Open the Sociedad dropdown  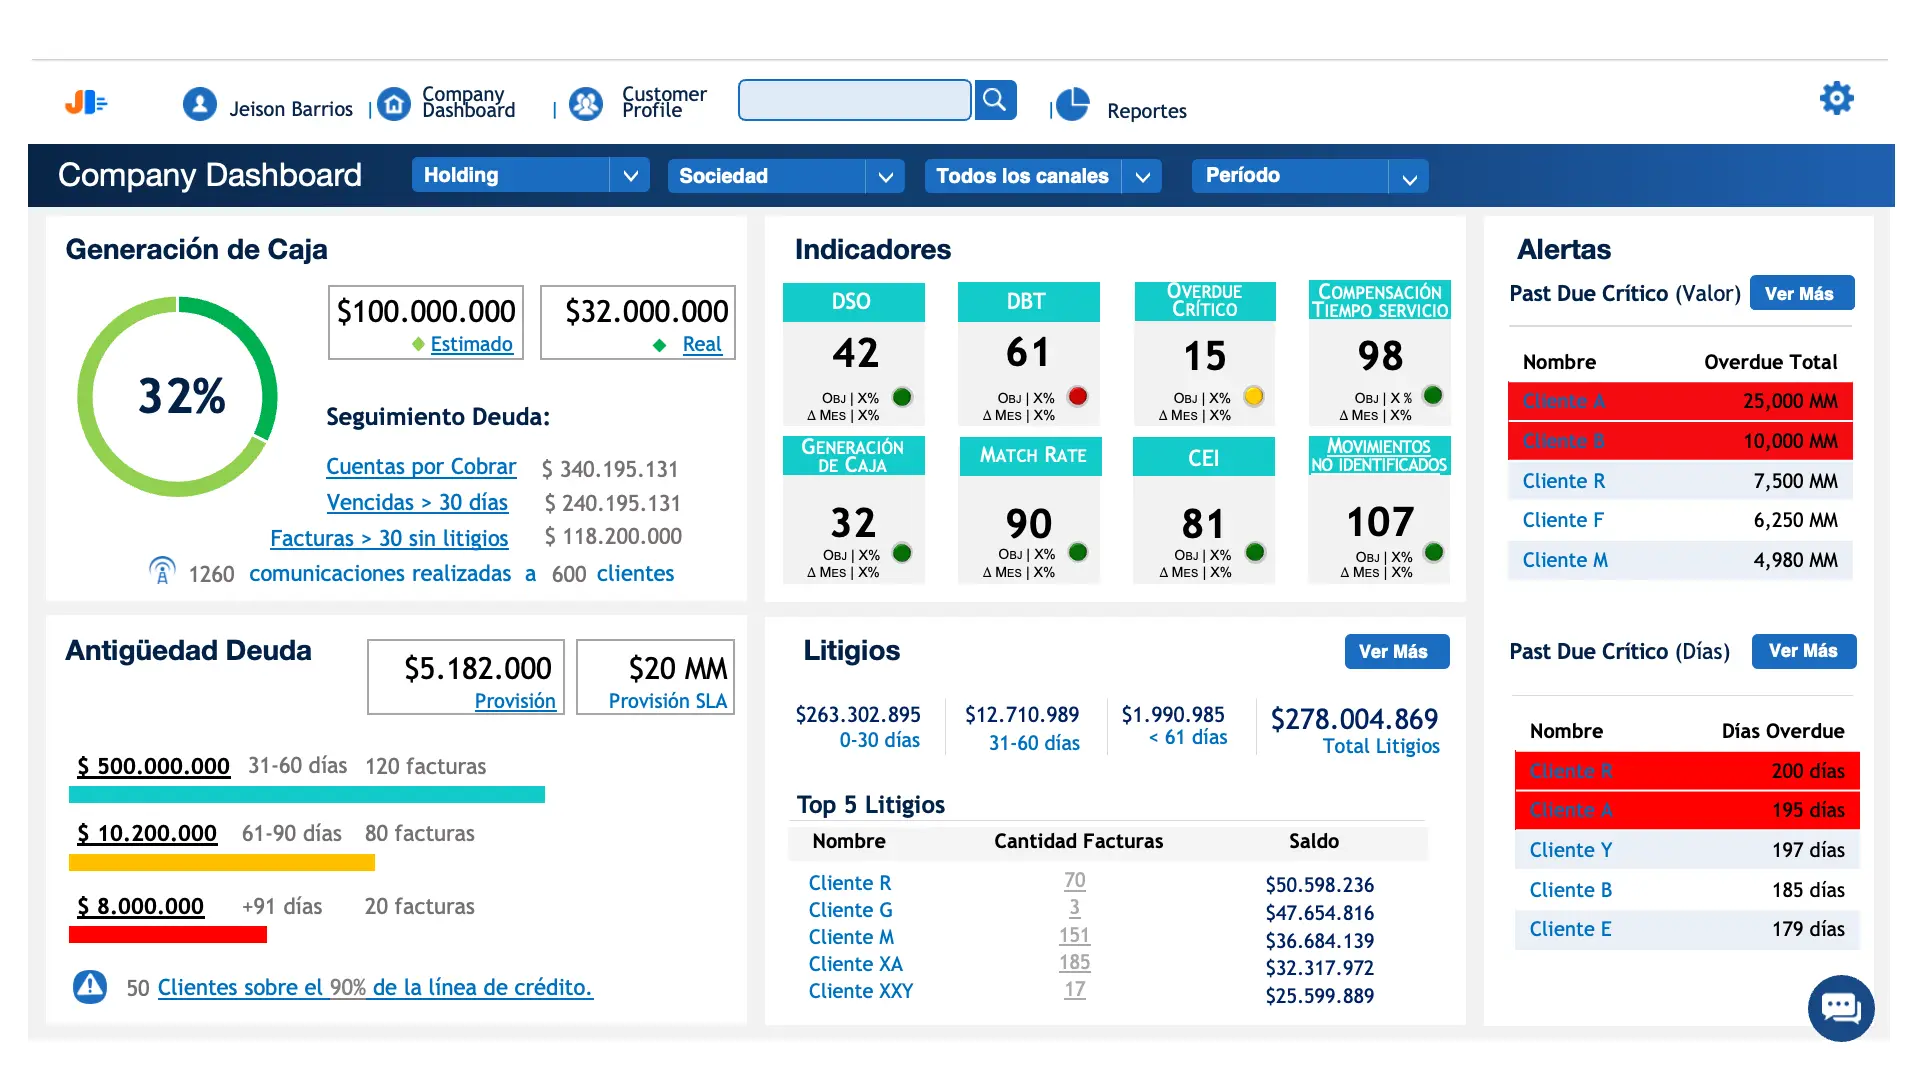click(x=885, y=177)
